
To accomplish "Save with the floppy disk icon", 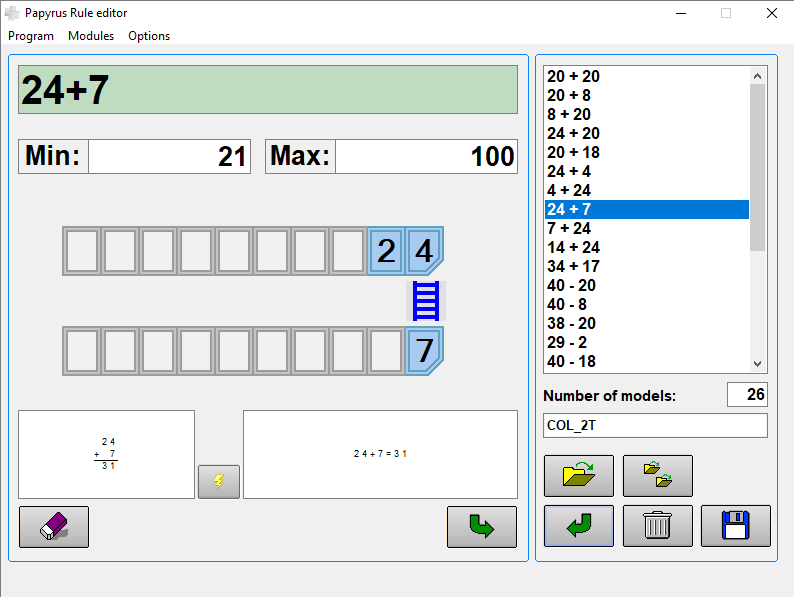I will 735,526.
